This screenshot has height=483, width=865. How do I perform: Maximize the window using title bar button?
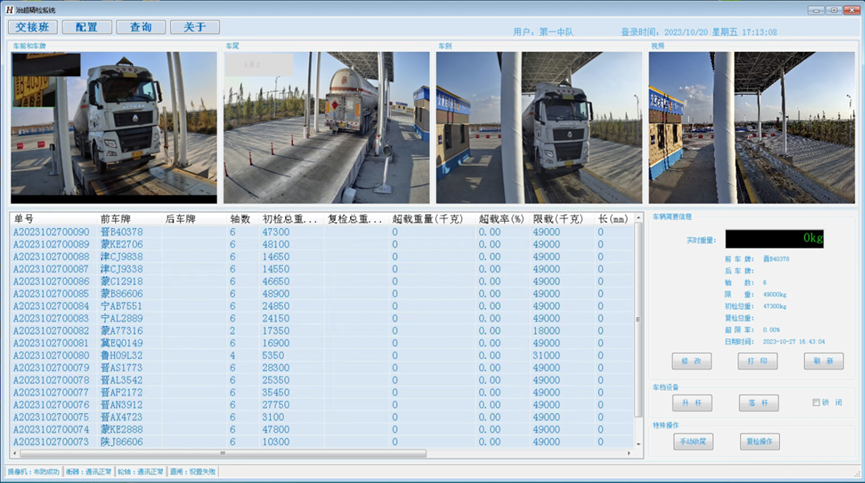pyautogui.click(x=832, y=8)
